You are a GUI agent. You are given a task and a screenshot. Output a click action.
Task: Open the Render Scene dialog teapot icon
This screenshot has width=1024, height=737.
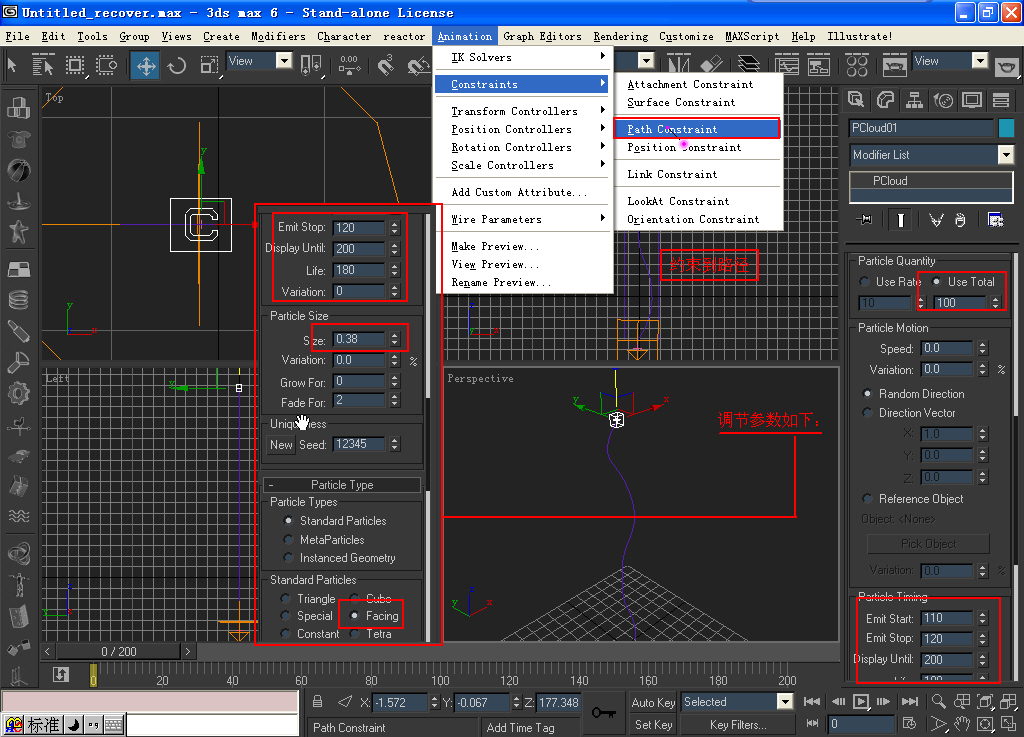pos(894,65)
